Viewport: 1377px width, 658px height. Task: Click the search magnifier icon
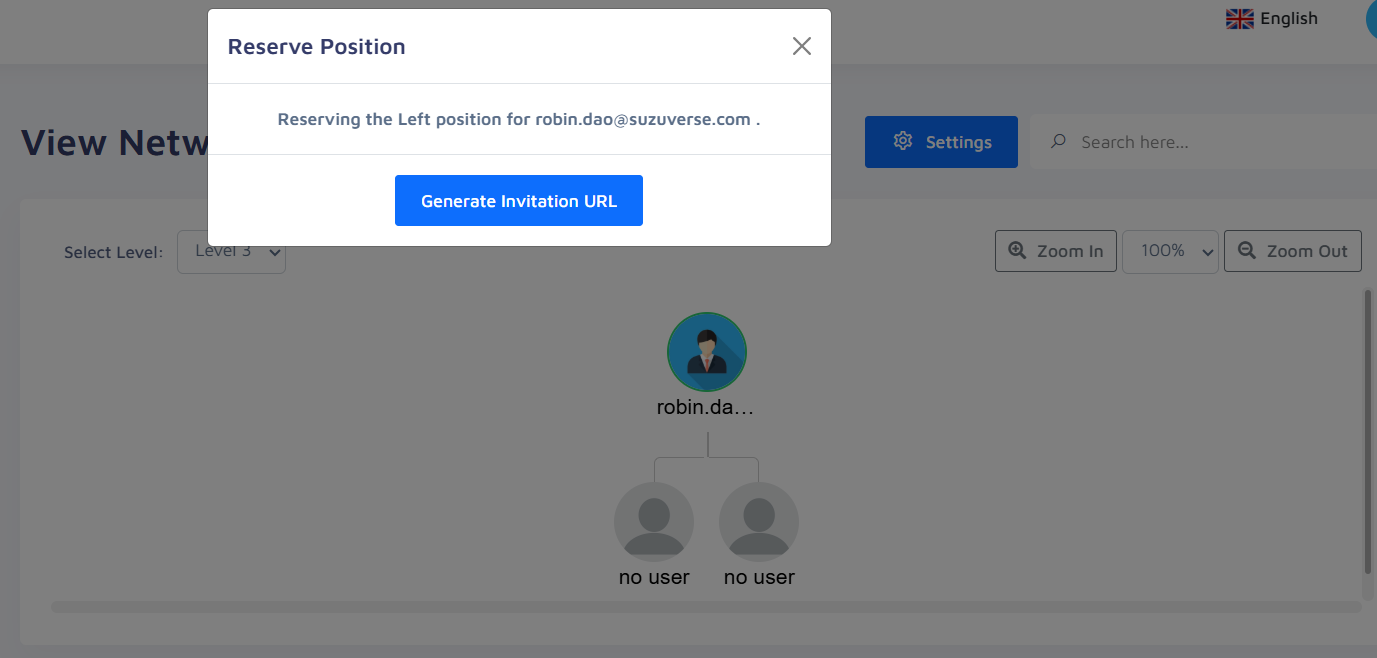[1058, 141]
